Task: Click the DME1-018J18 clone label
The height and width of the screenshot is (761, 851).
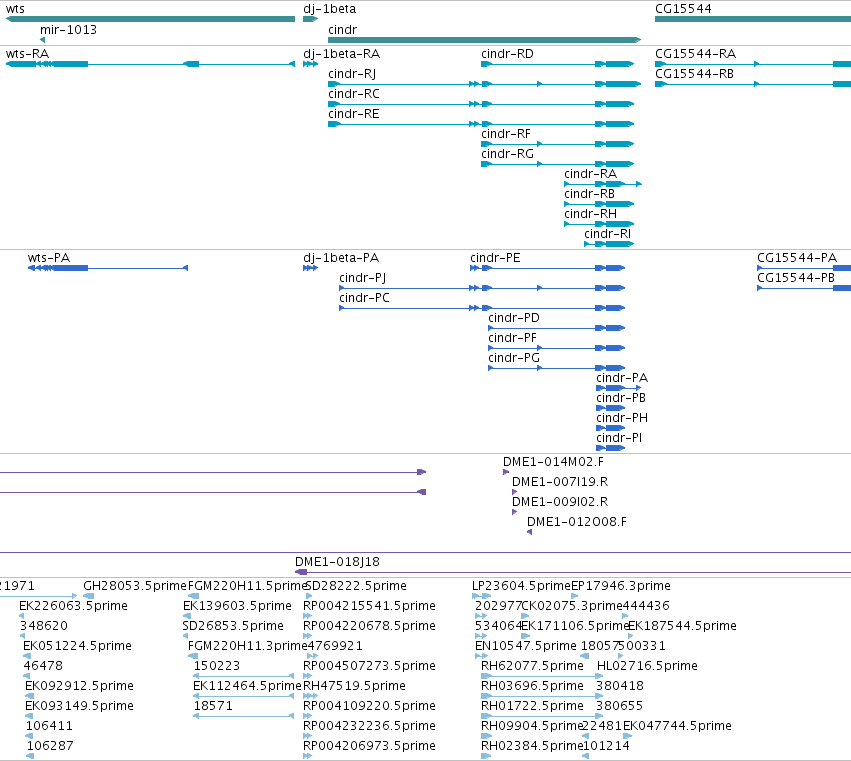Action: pyautogui.click(x=337, y=562)
